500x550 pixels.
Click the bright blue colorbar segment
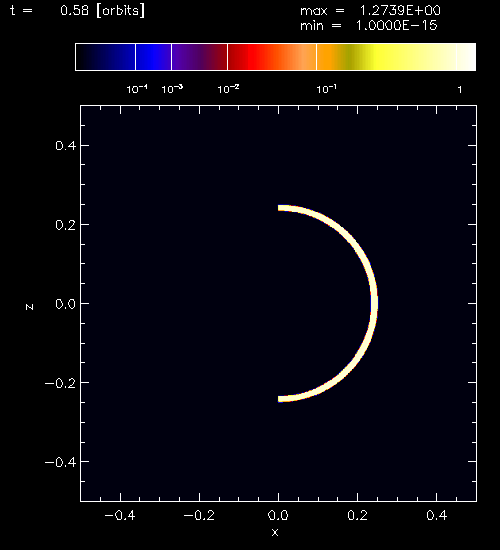click(153, 57)
